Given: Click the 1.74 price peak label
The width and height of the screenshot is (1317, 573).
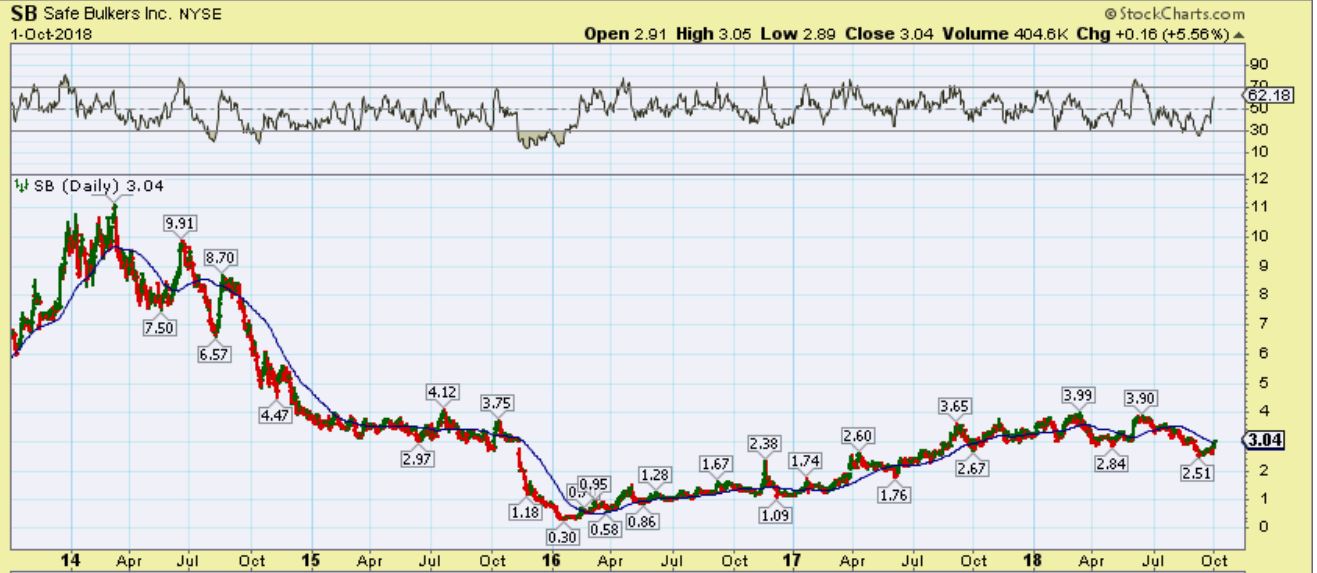Looking at the screenshot, I should [805, 461].
